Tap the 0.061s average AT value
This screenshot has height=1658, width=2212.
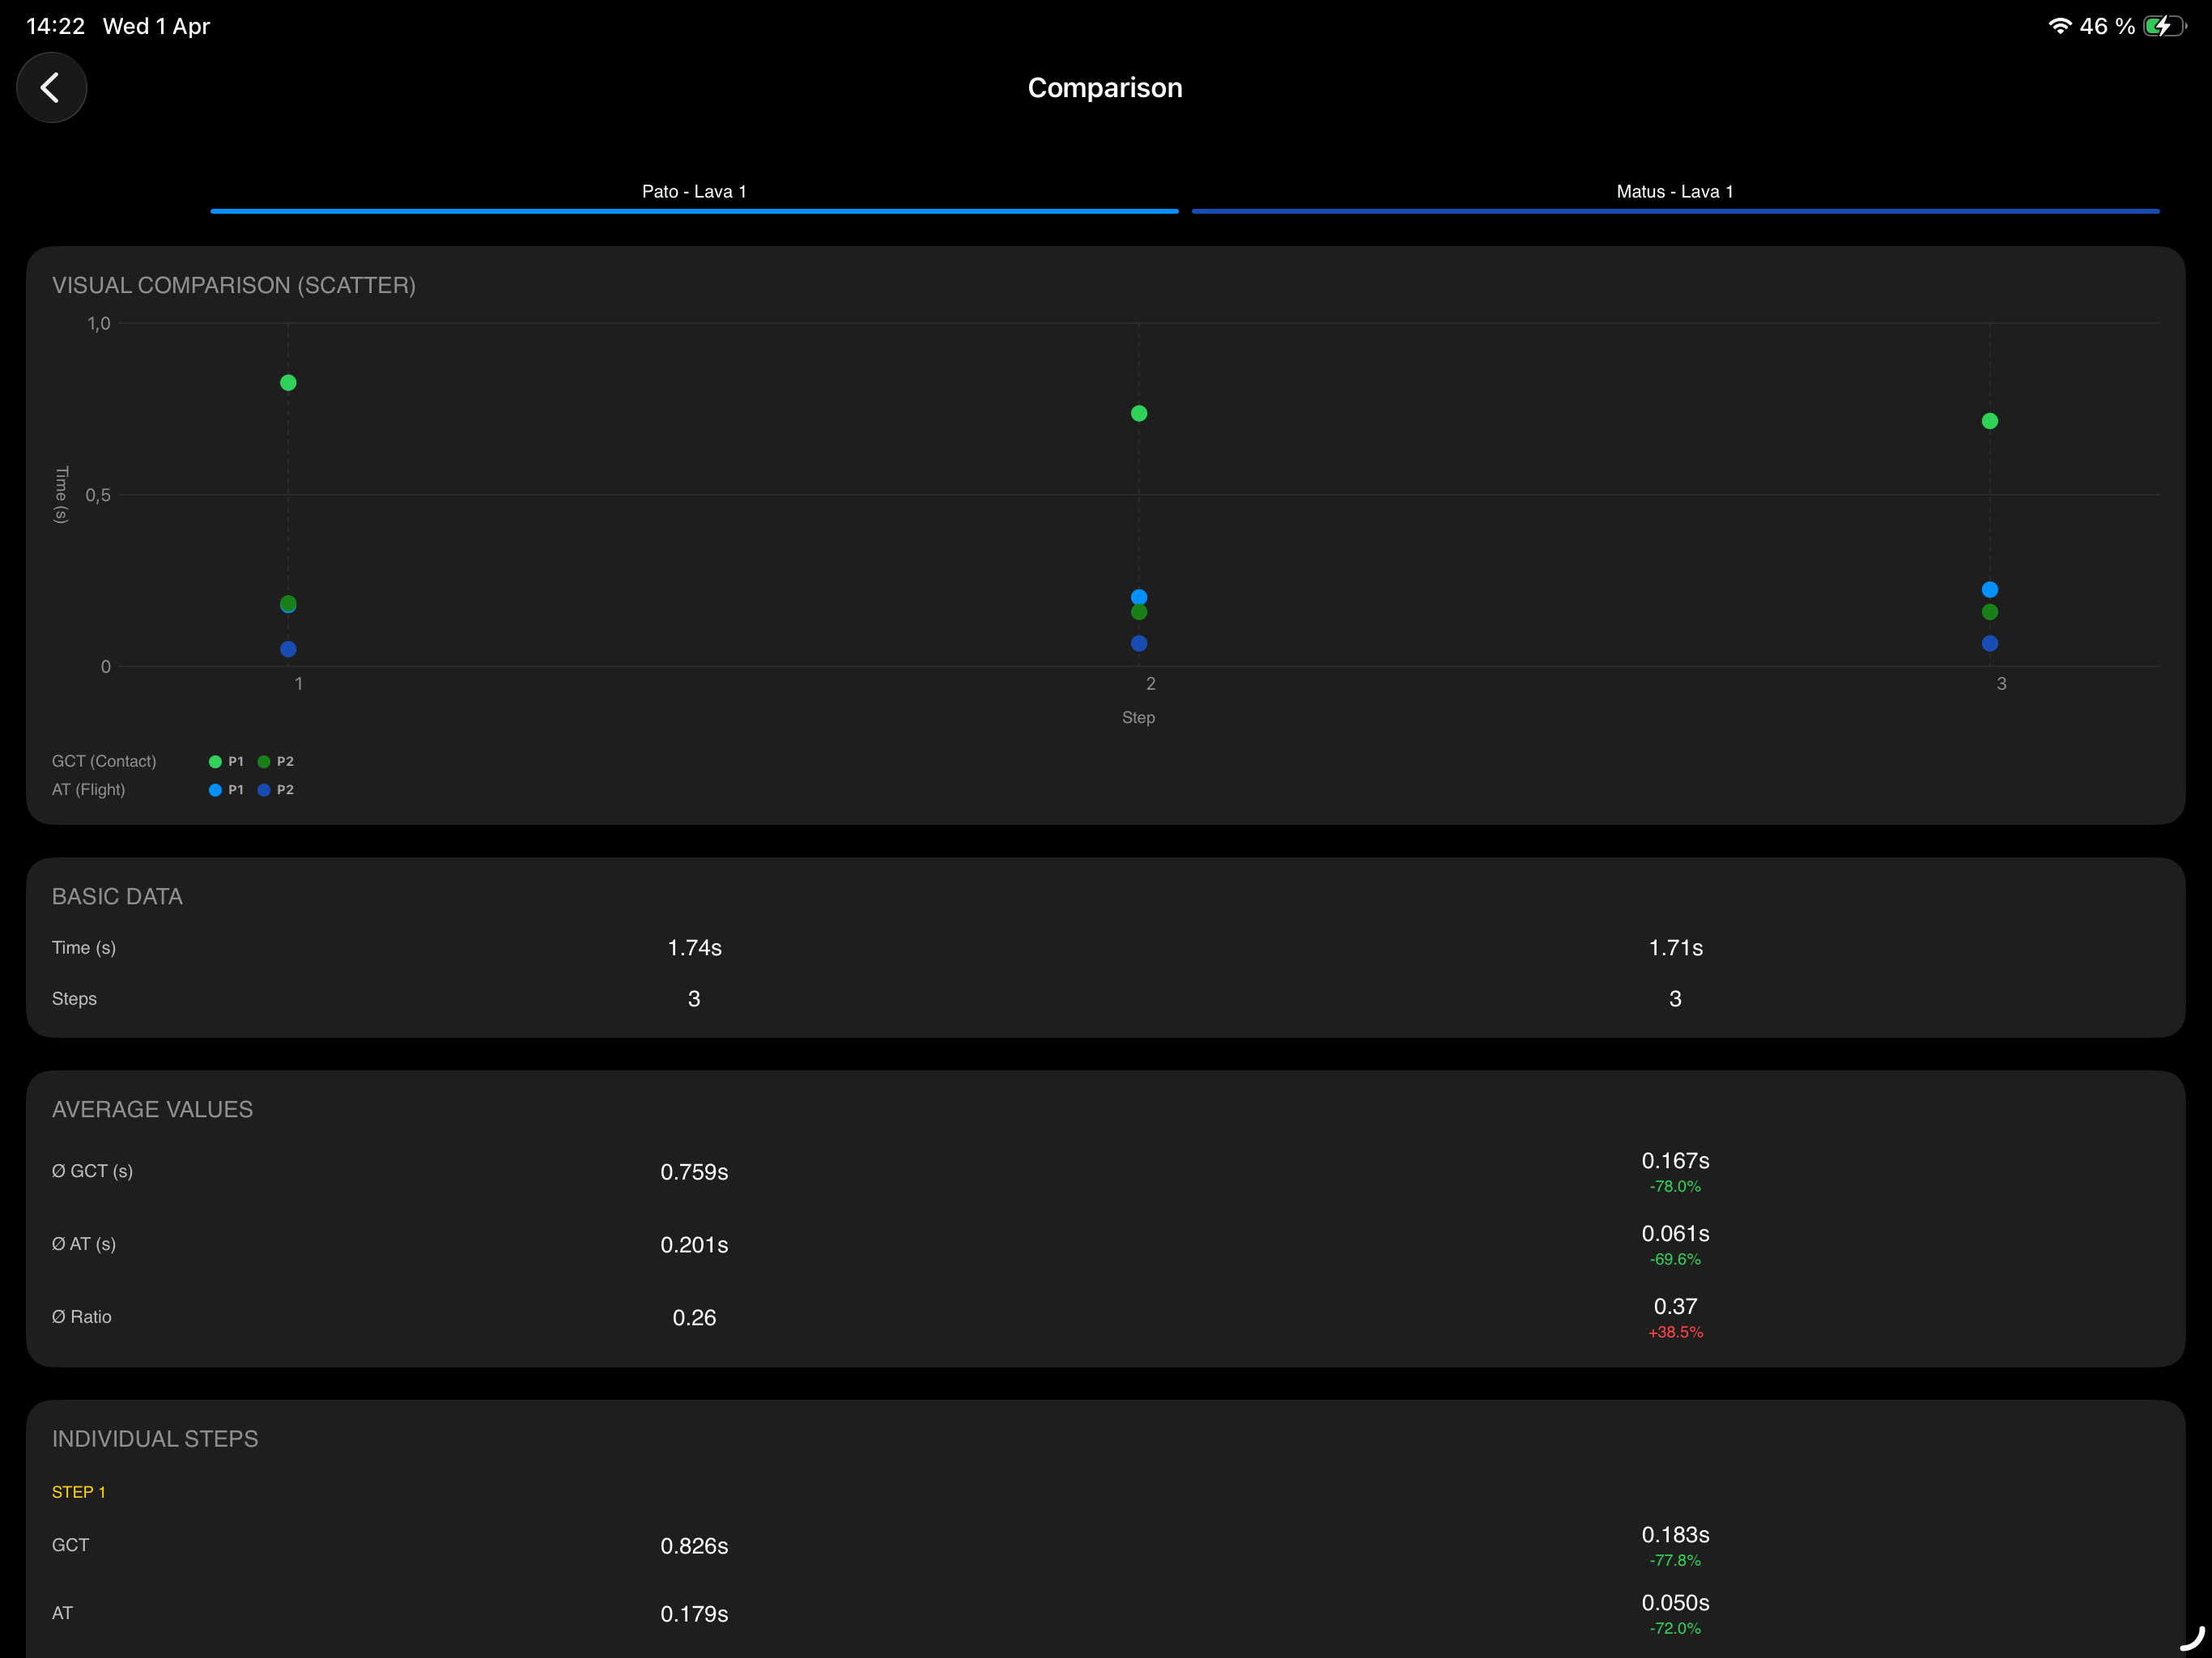tap(1675, 1234)
